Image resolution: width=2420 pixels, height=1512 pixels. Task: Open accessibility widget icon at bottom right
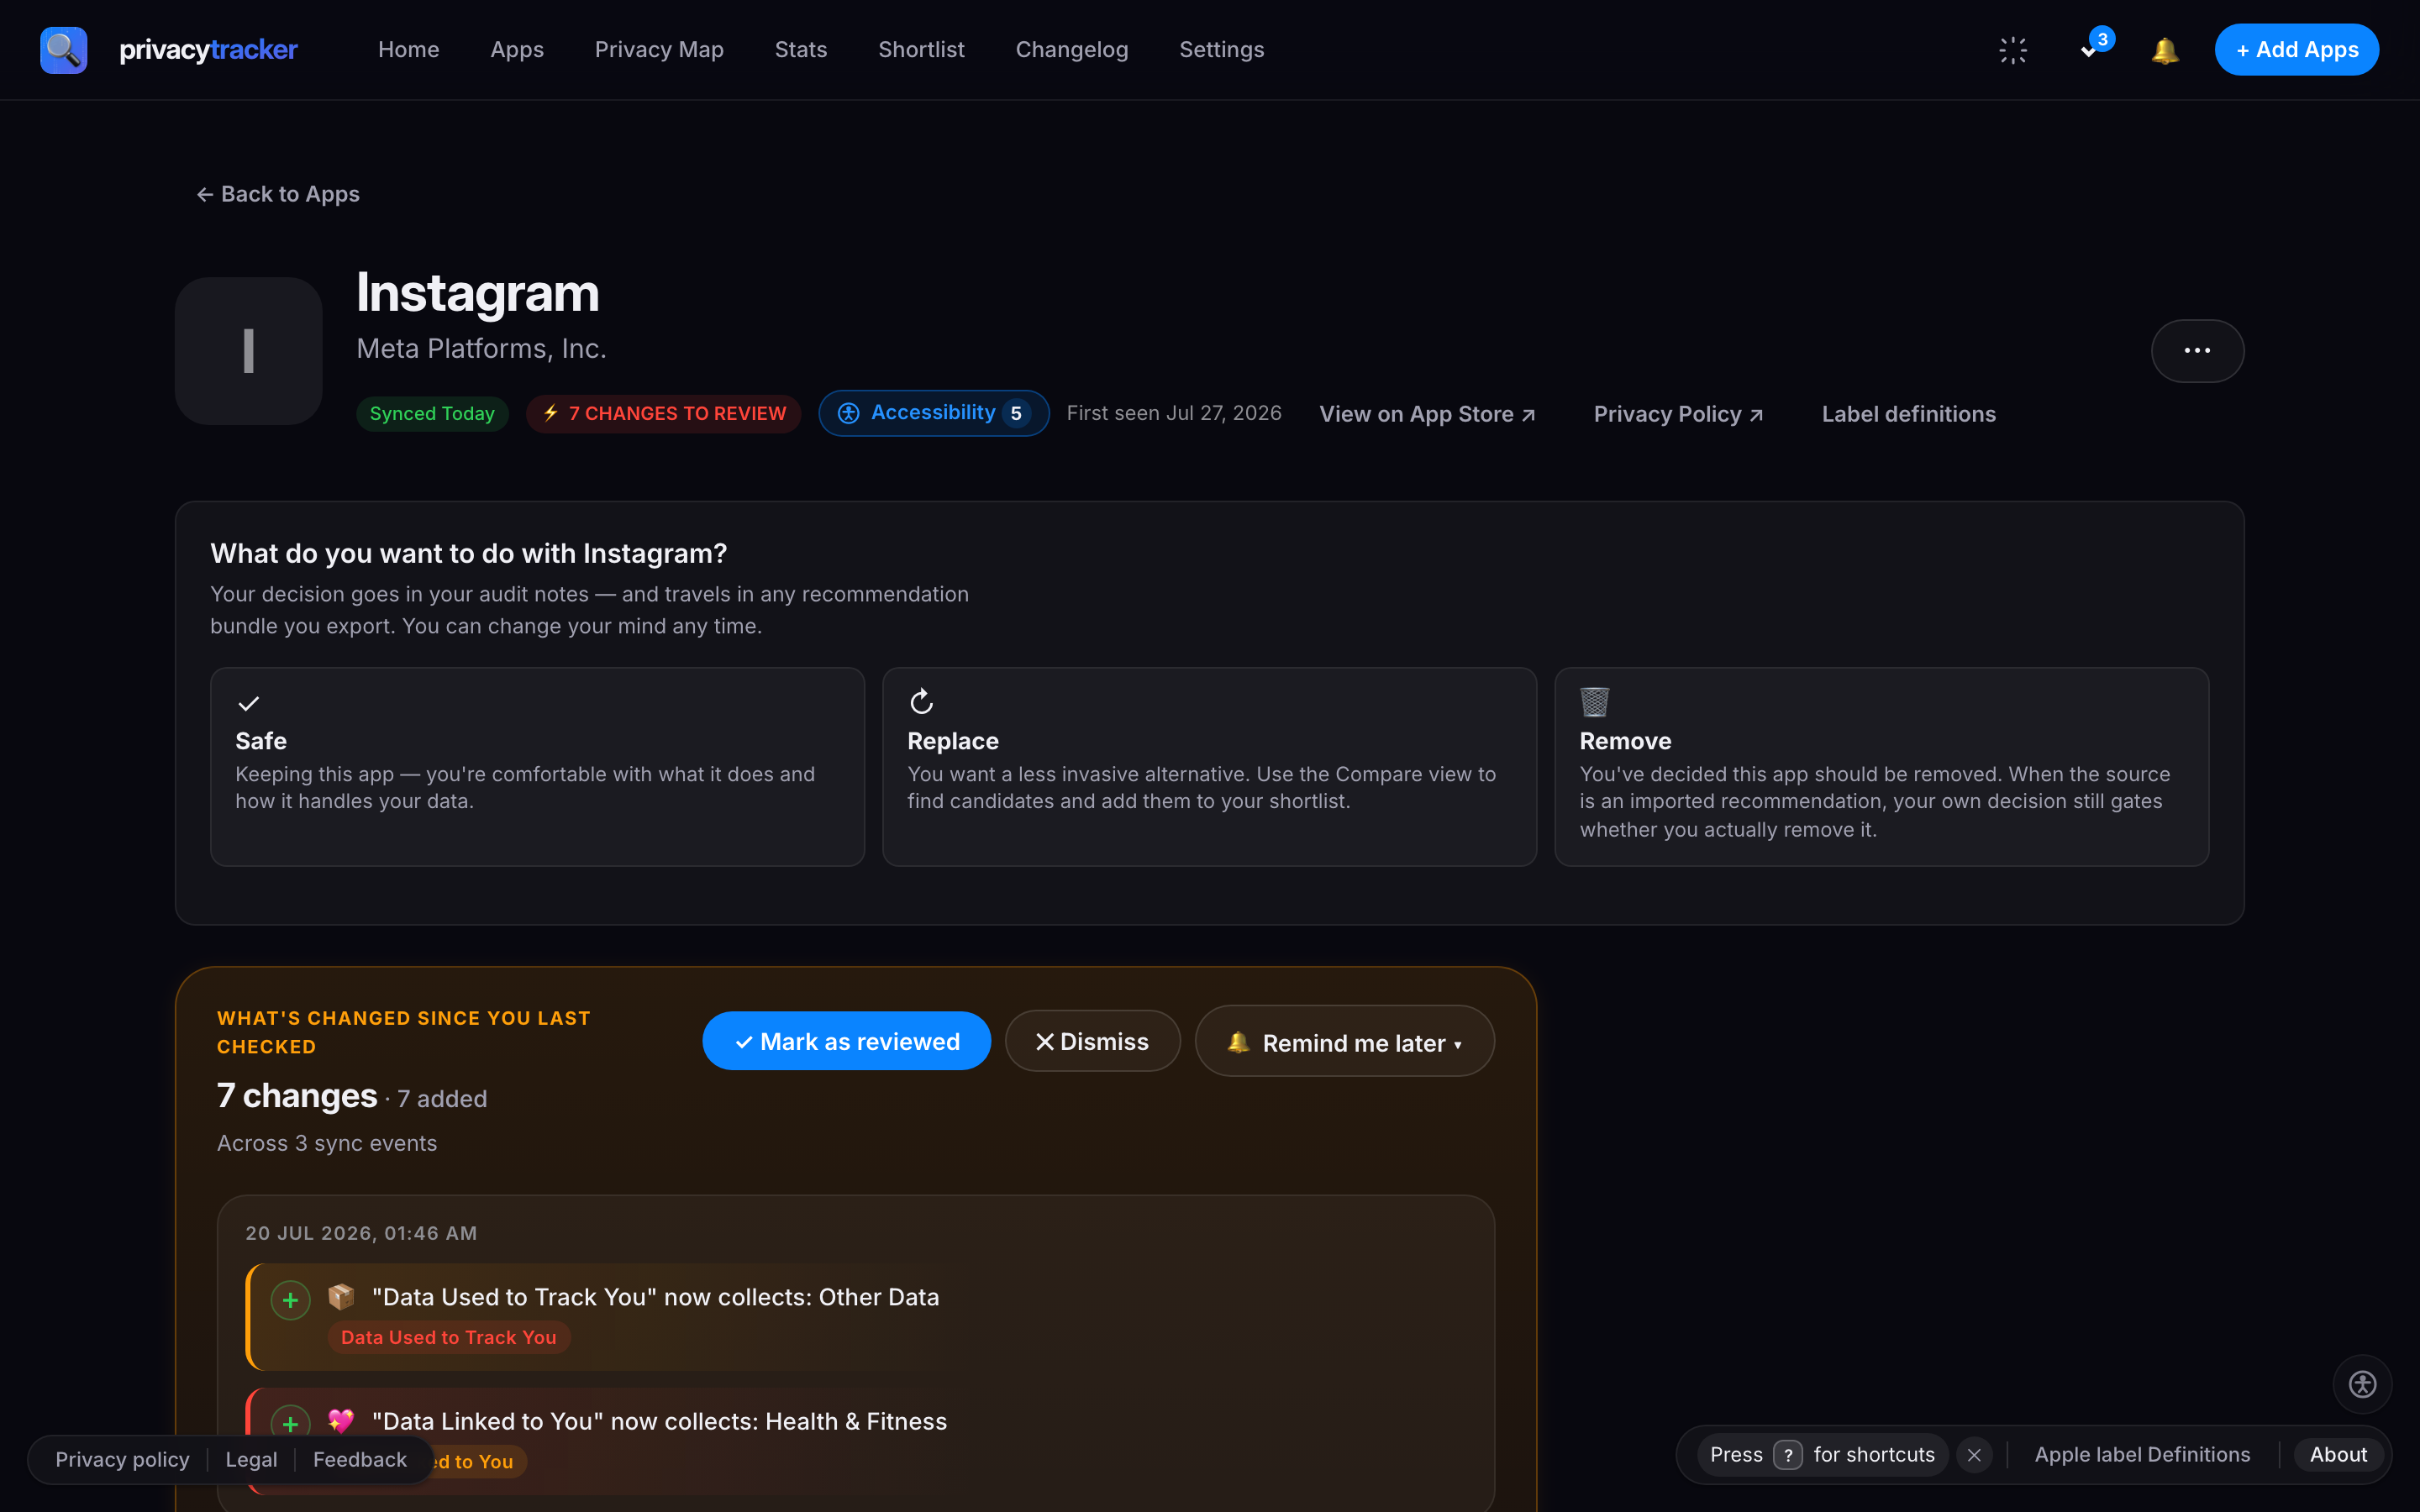point(2362,1384)
